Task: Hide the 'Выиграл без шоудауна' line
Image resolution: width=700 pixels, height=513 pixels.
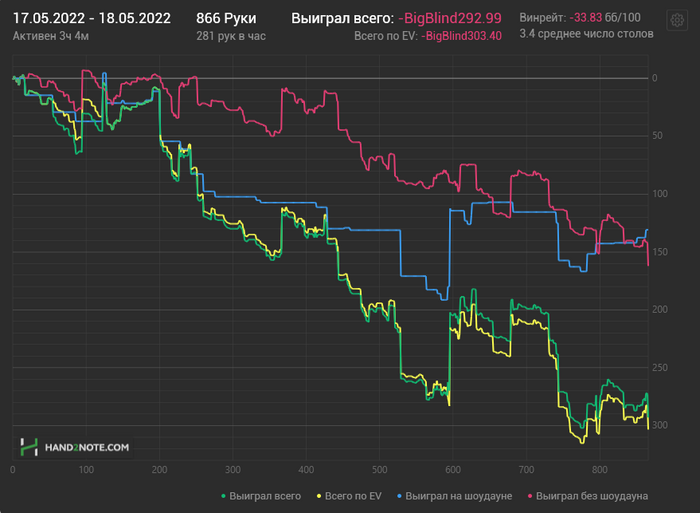Action: [x=592, y=496]
